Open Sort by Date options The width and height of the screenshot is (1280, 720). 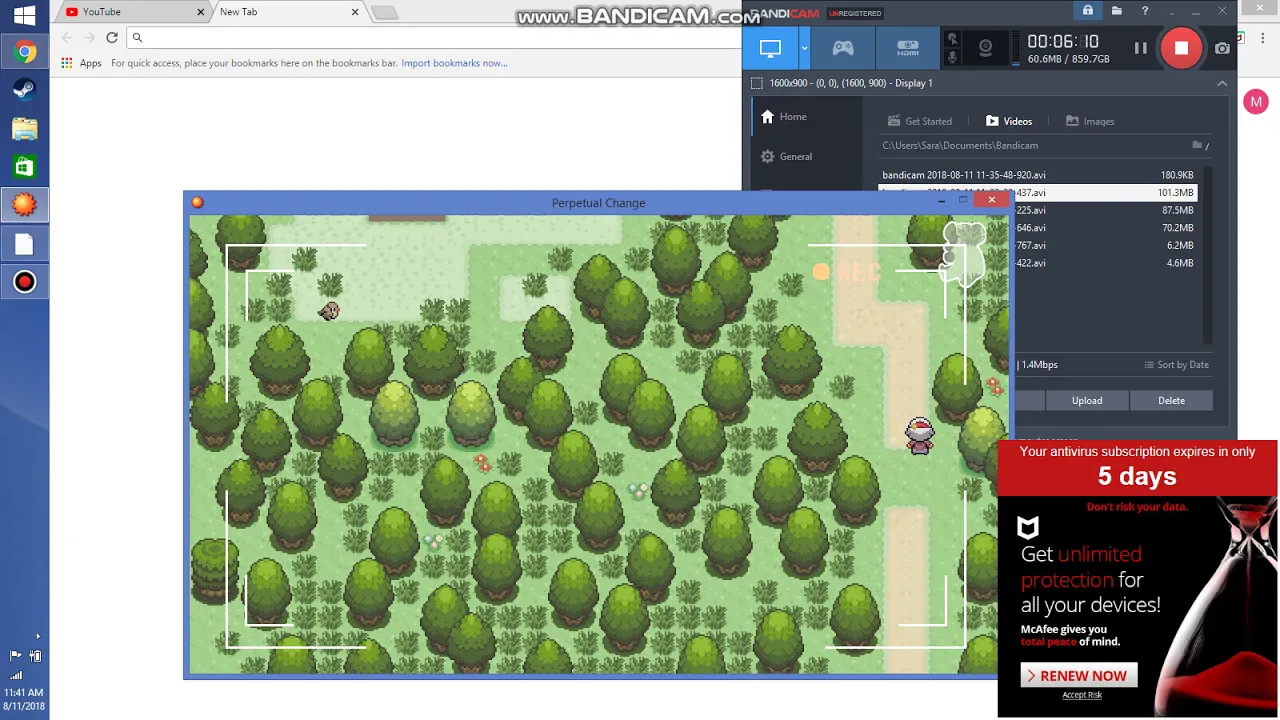1177,365
